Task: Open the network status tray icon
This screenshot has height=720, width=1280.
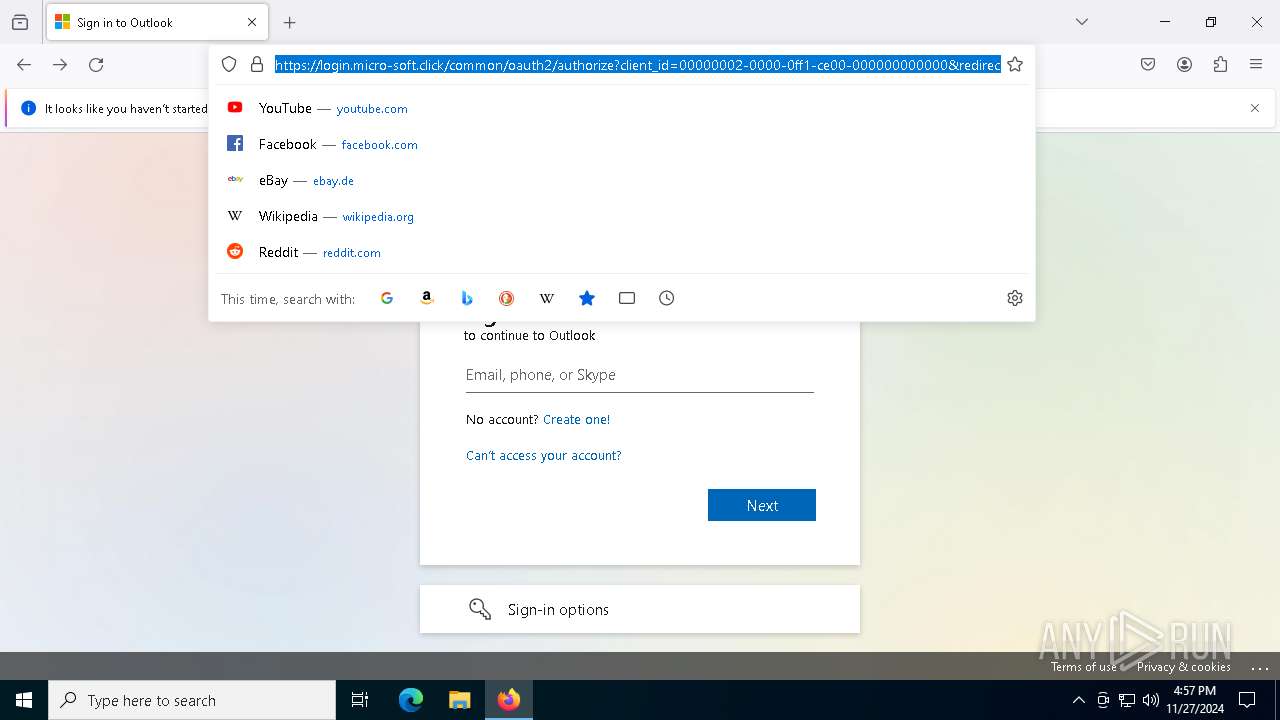Action: pos(1127,701)
